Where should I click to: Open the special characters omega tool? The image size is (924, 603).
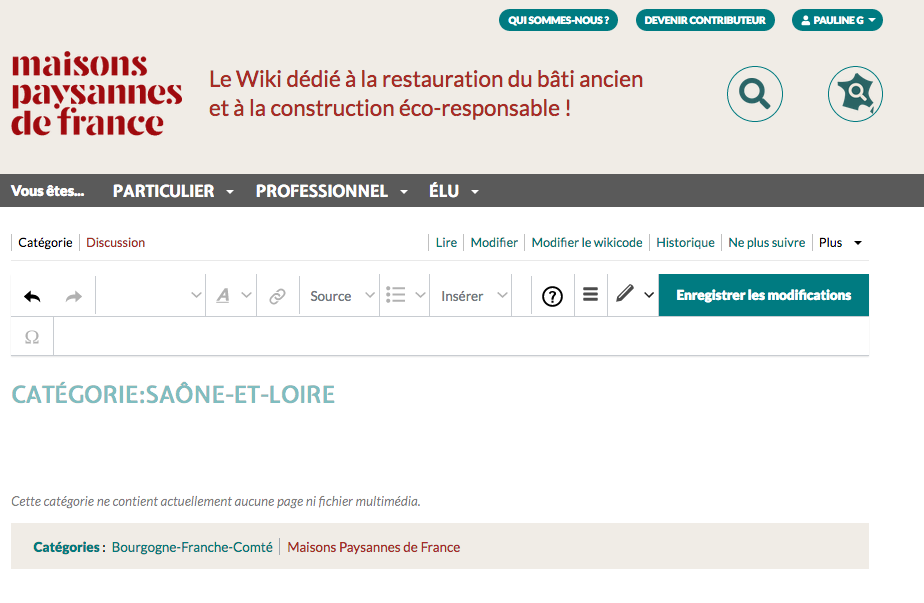tap(32, 338)
